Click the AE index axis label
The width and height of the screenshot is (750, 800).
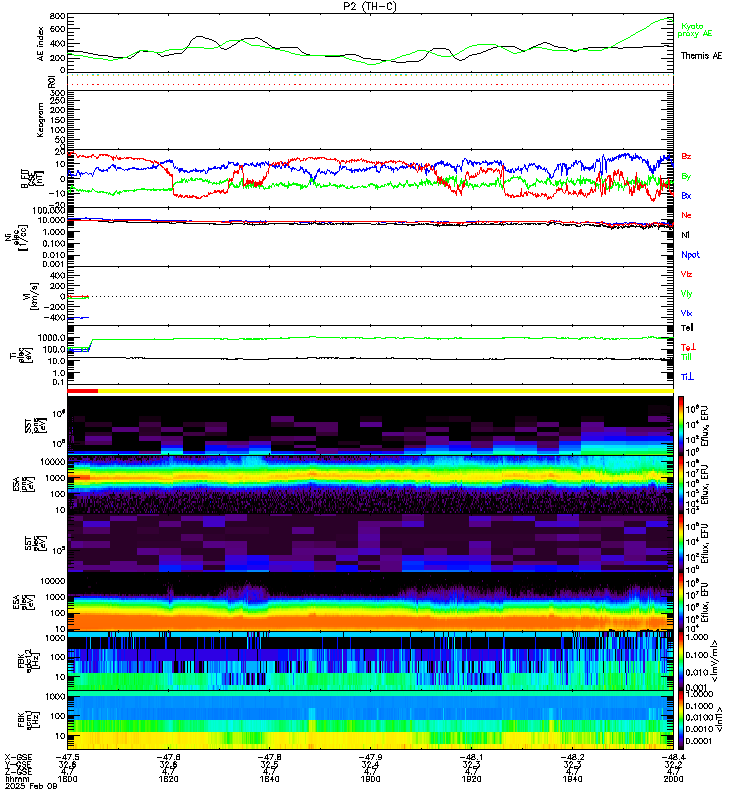(x=41, y=44)
